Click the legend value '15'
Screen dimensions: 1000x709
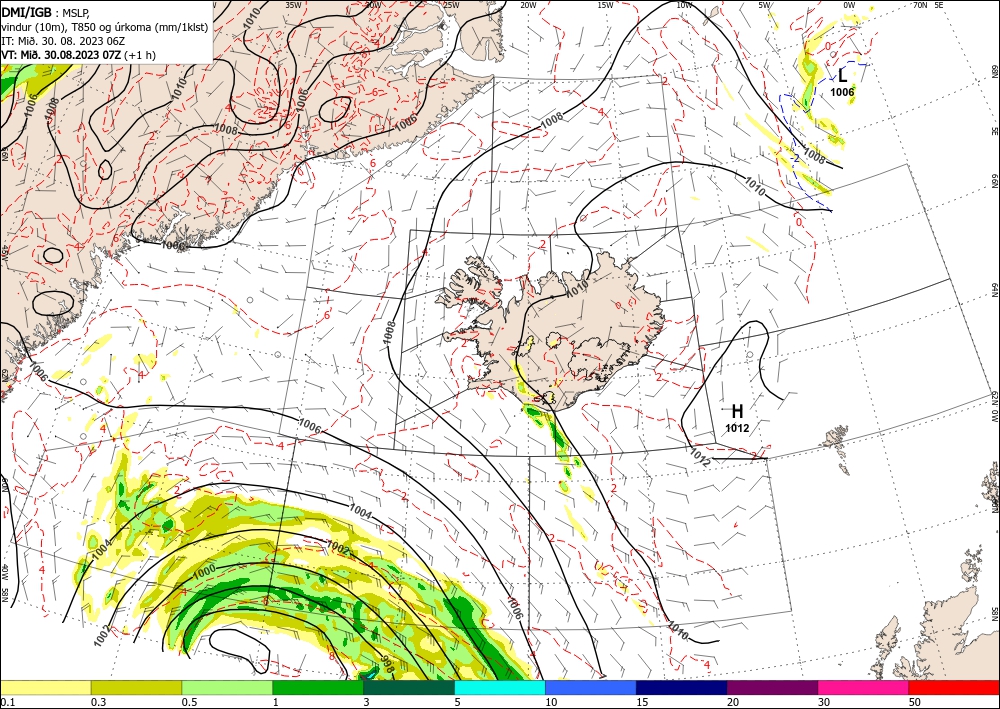pos(642,702)
